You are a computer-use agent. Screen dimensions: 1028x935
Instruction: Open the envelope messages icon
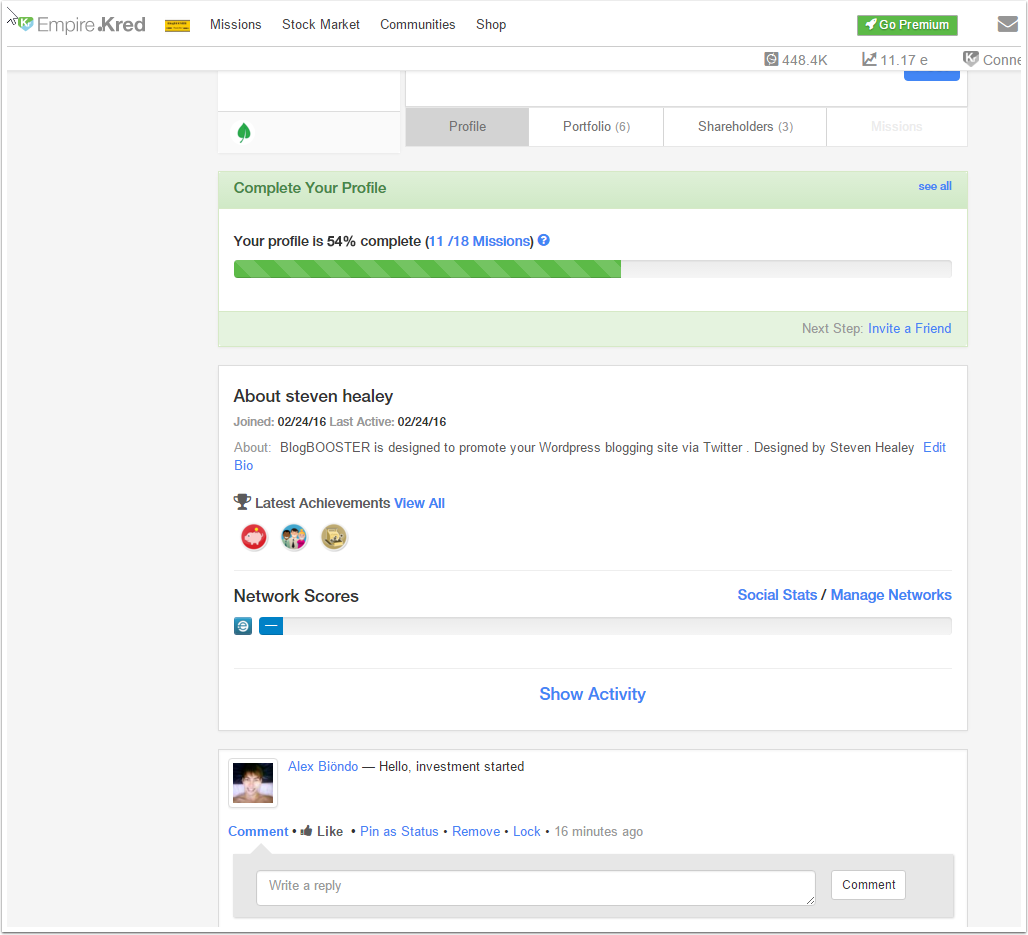(x=1007, y=25)
